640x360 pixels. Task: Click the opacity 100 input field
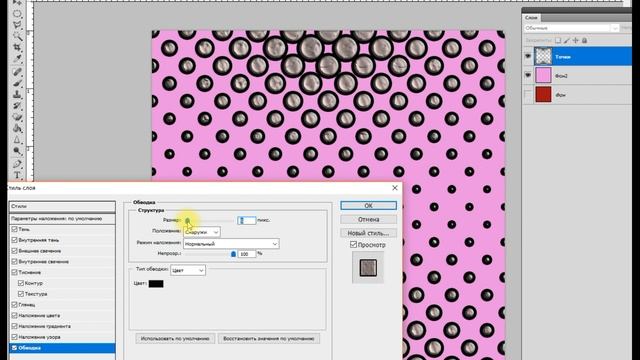[x=247, y=254]
